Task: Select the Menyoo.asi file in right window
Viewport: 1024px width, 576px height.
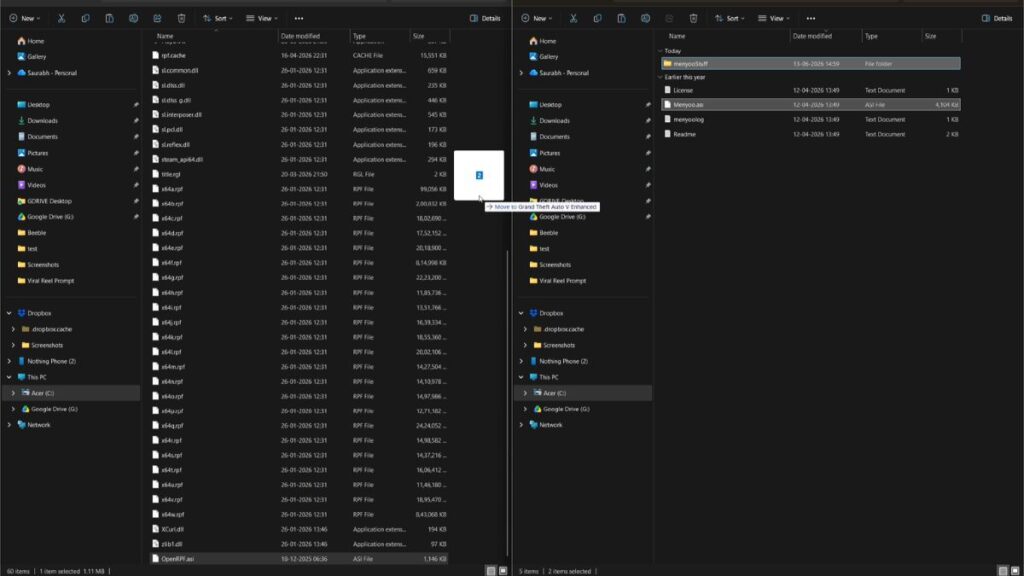Action: 810,104
